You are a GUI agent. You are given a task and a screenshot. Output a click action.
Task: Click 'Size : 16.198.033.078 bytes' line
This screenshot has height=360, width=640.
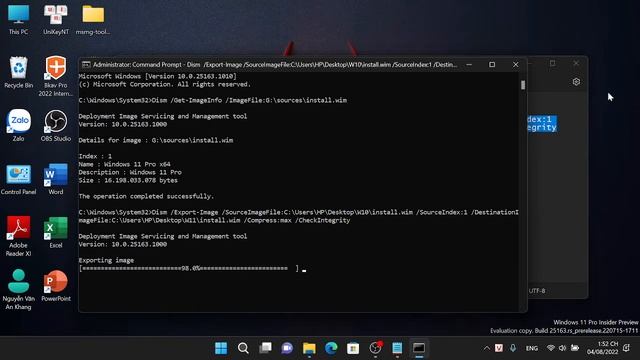[x=128, y=180]
